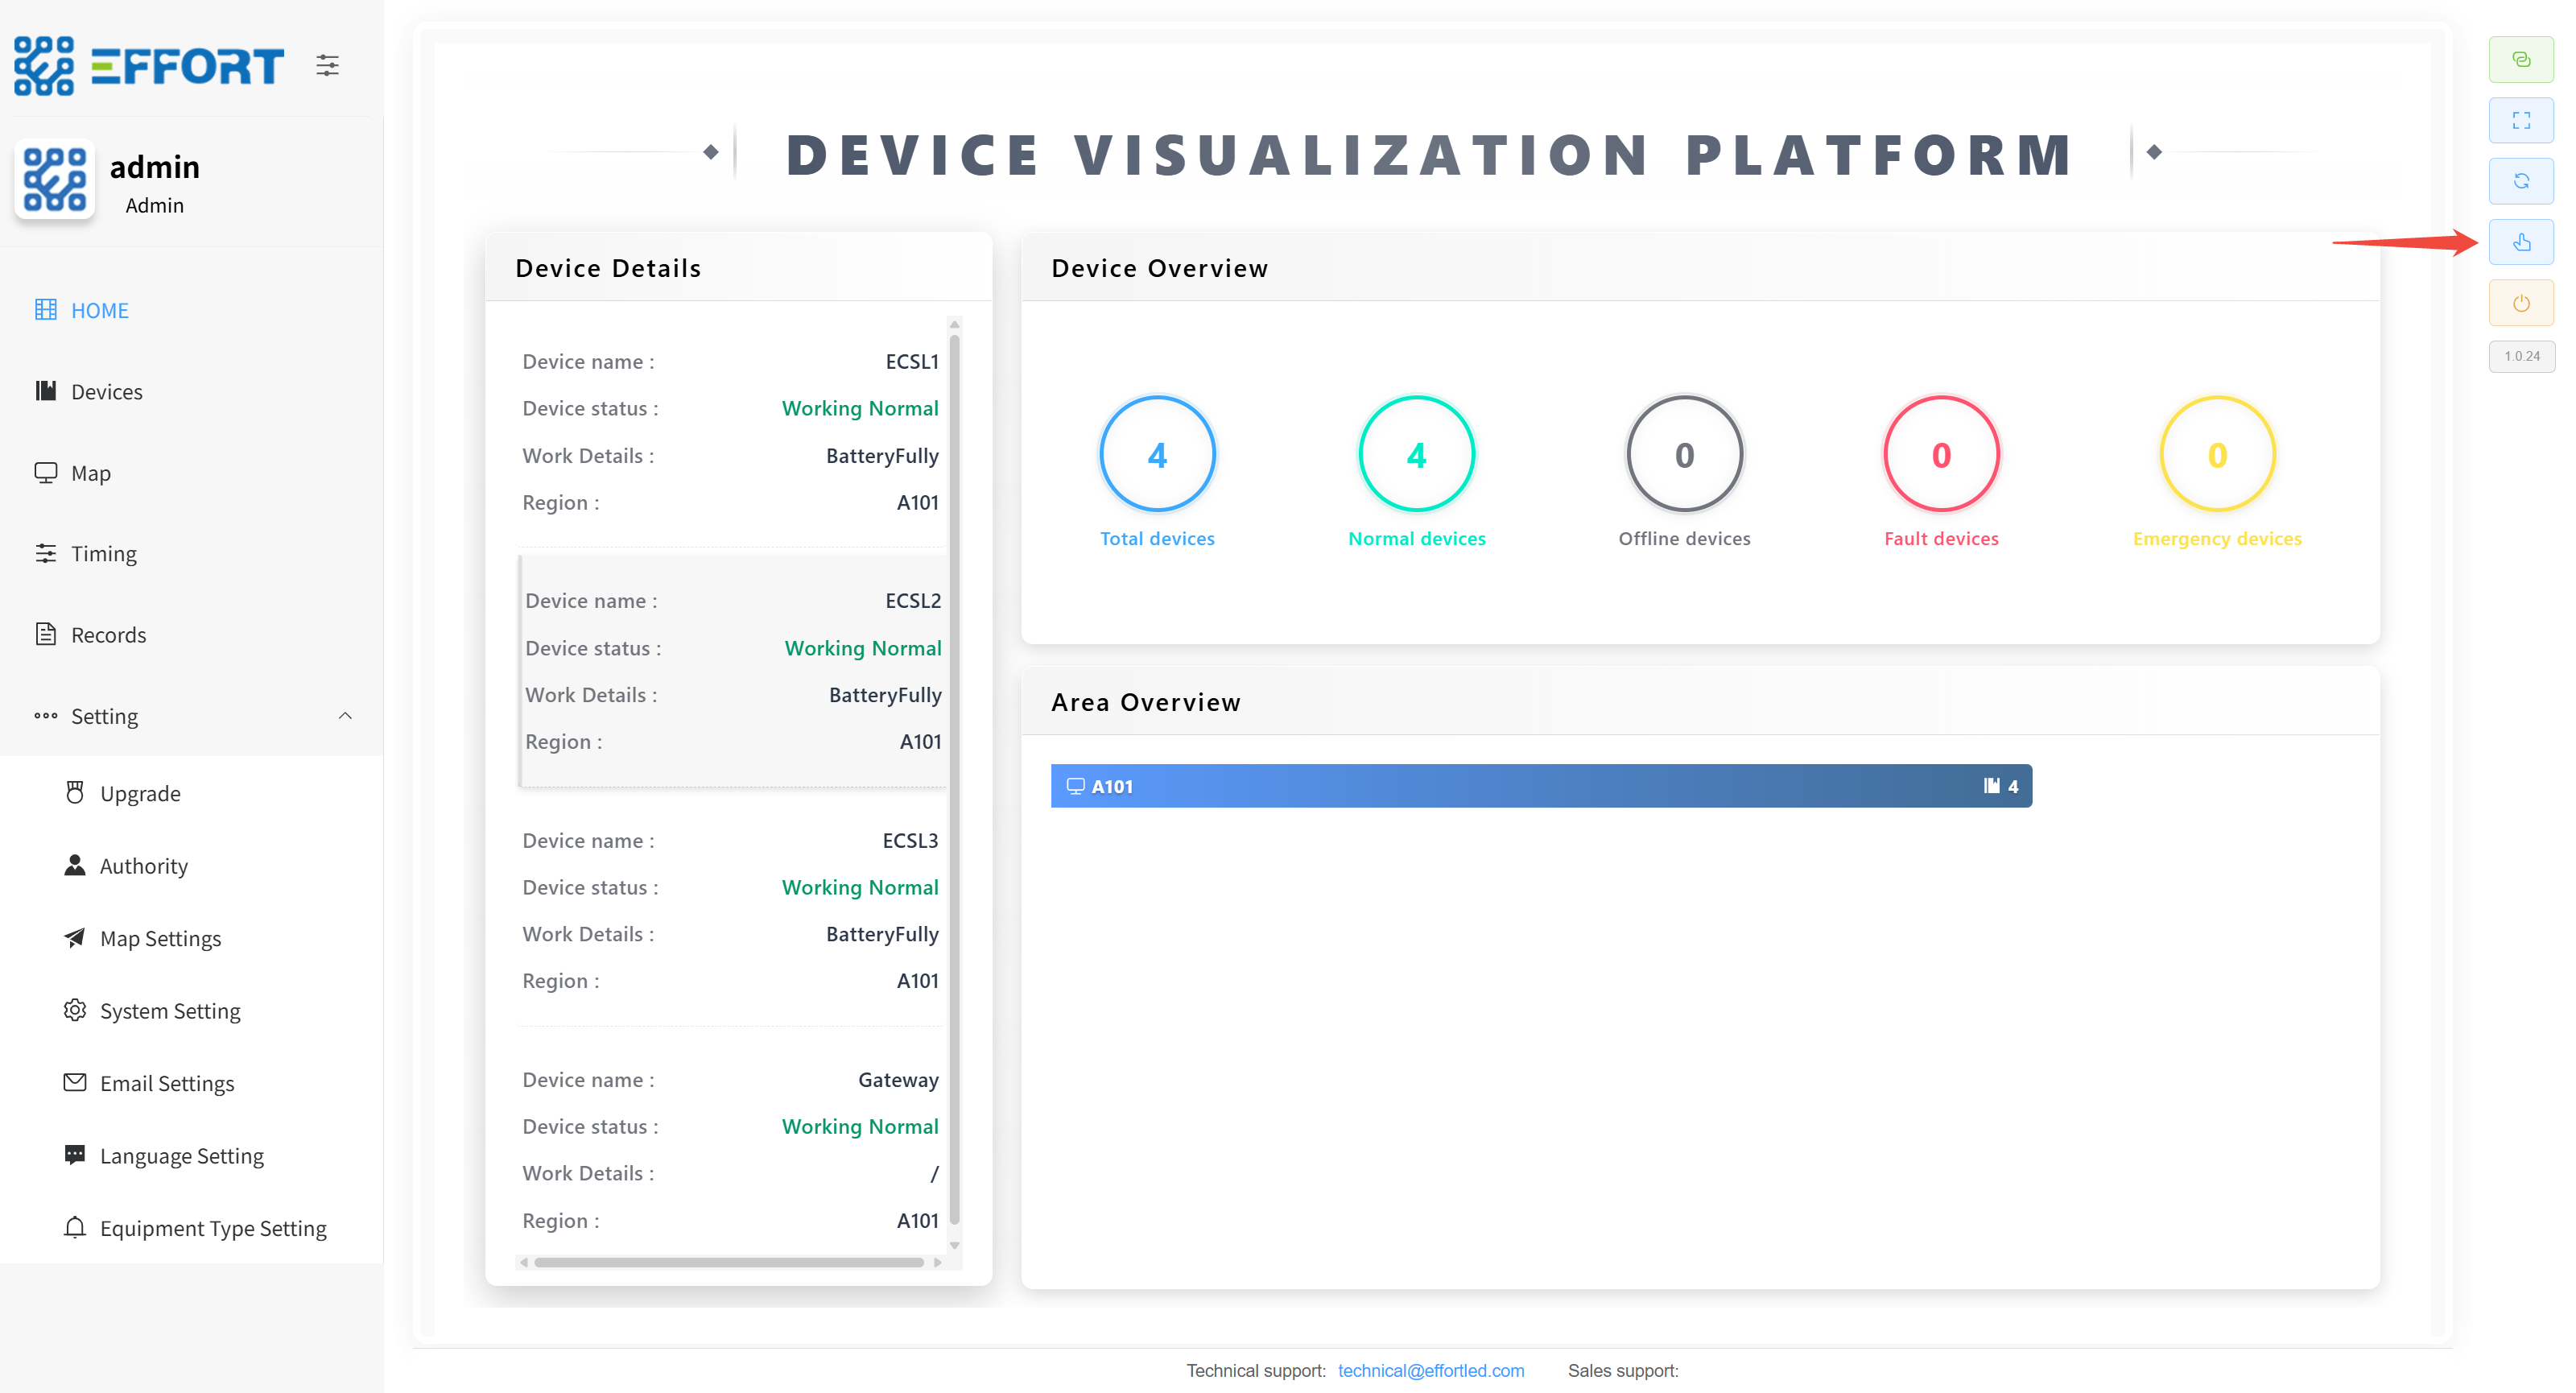Open the Devices menu item
The height and width of the screenshot is (1393, 2576).
pos(106,392)
